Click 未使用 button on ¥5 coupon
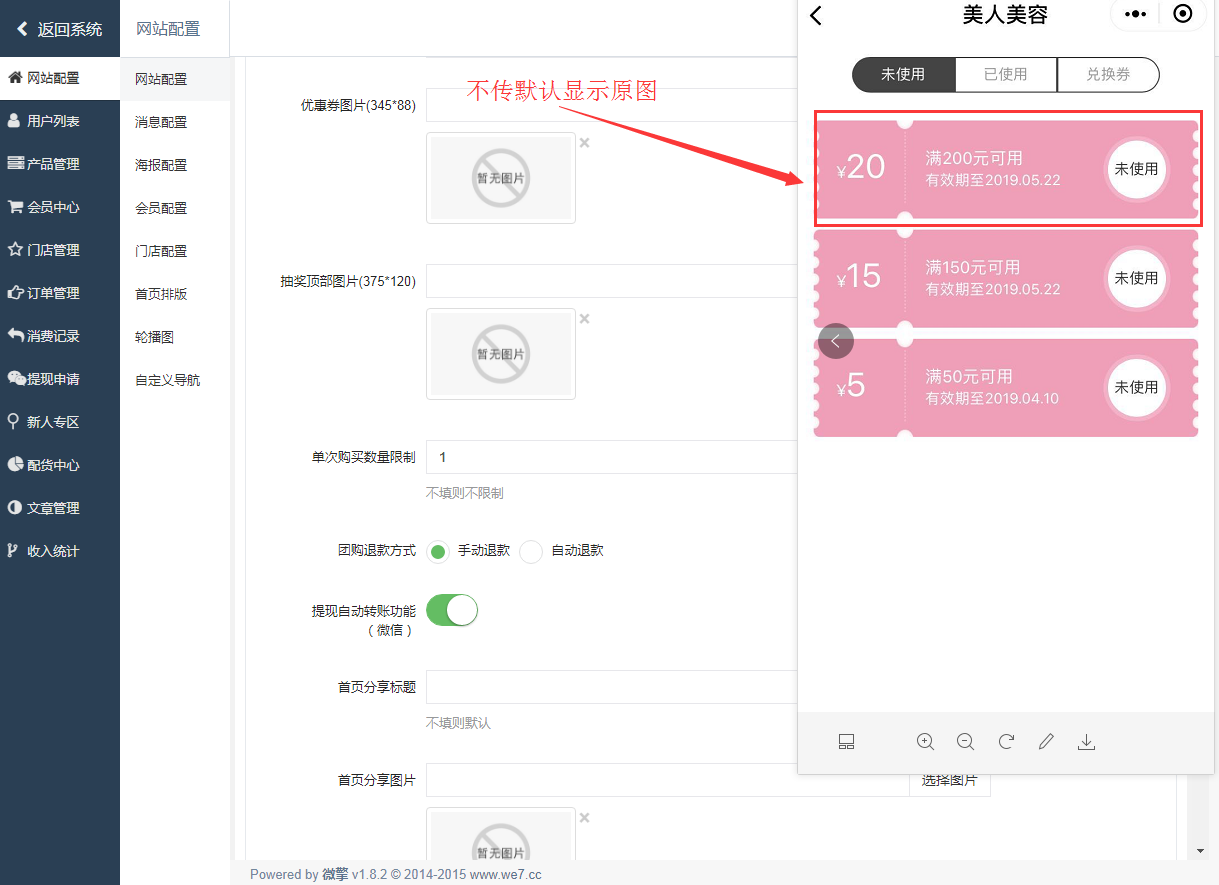Screen dimensions: 1219x885 tap(1136, 387)
